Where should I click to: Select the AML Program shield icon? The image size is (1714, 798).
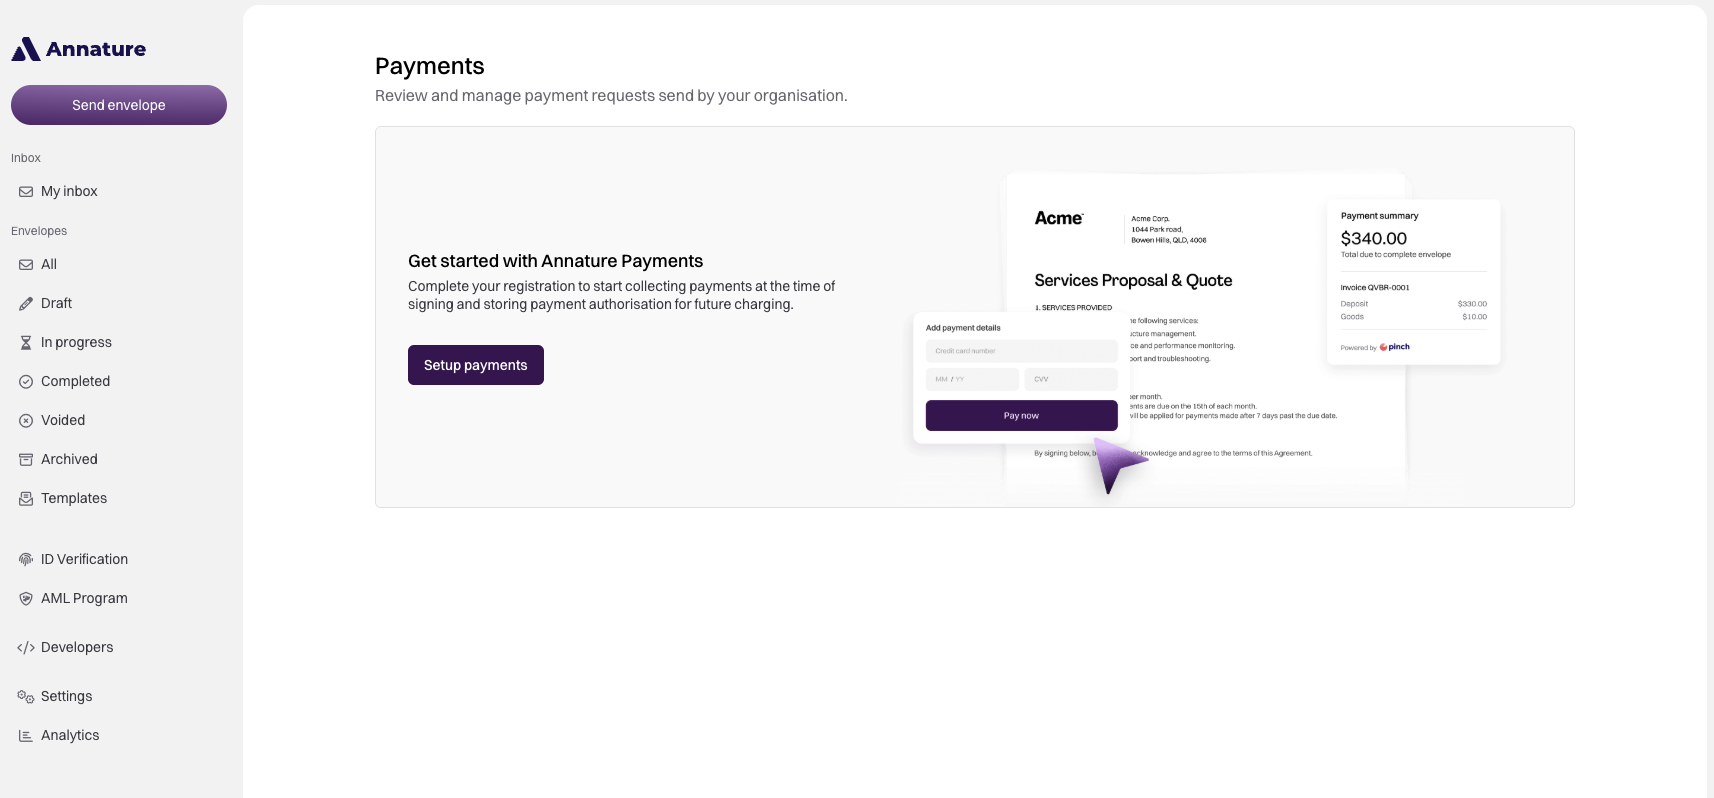[26, 599]
